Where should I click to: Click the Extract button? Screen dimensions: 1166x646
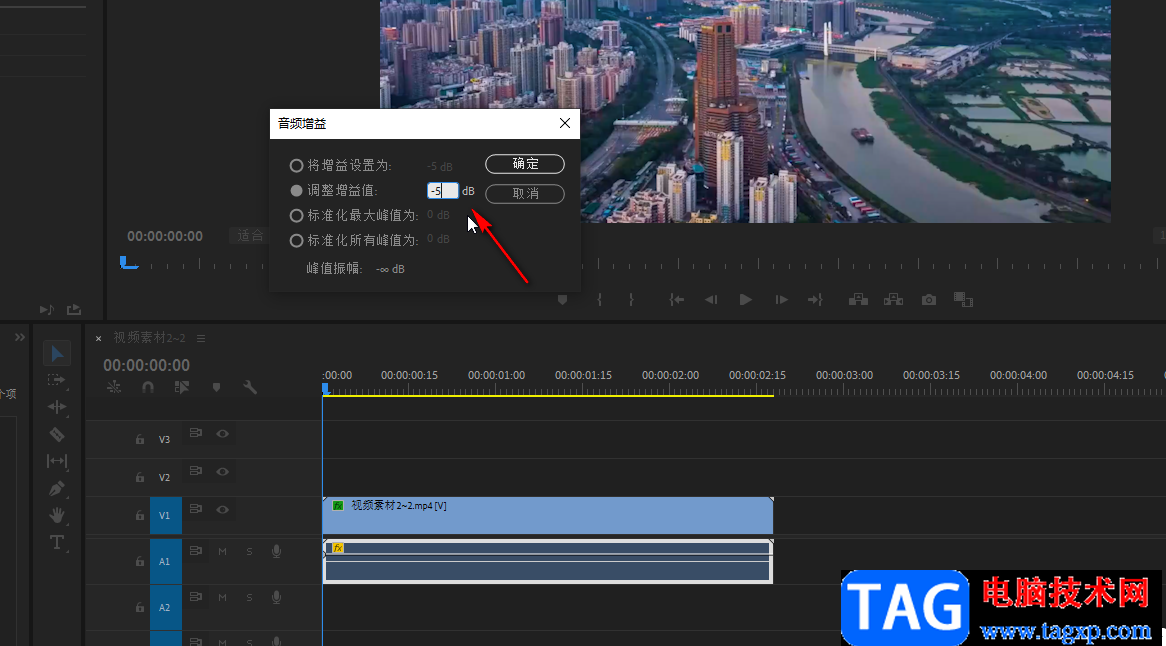point(893,300)
